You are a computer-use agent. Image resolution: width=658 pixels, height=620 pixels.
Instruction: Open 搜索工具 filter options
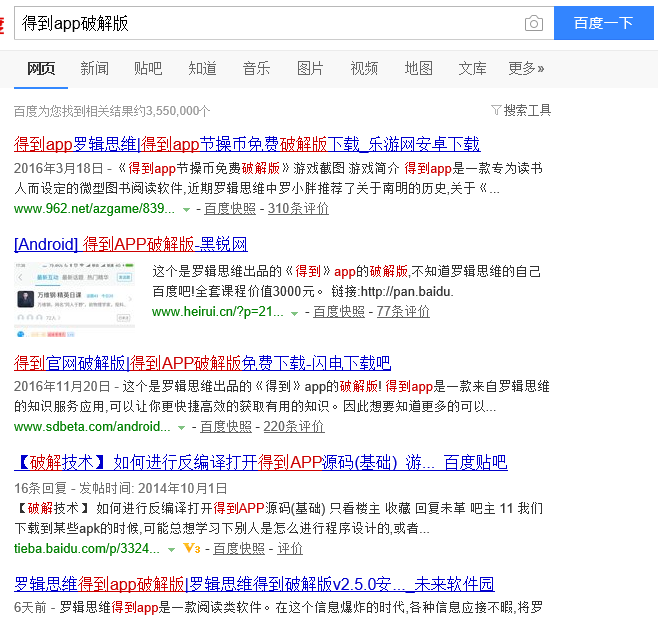(527, 110)
